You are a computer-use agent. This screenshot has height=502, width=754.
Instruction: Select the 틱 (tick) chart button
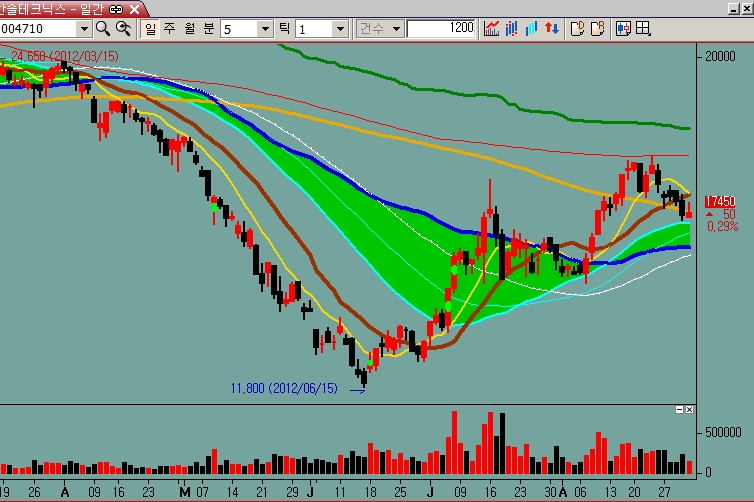coord(283,28)
